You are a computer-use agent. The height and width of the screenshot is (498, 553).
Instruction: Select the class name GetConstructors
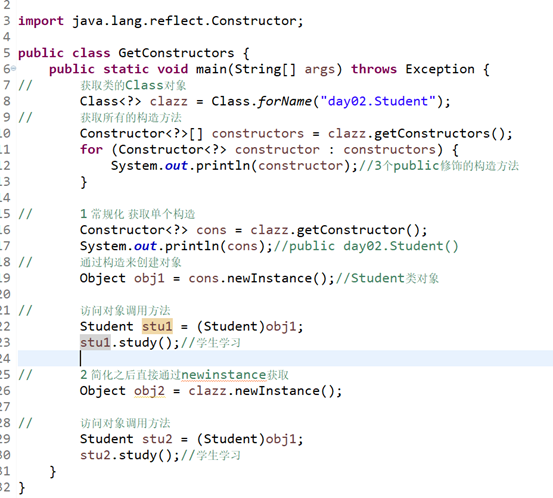(x=176, y=53)
